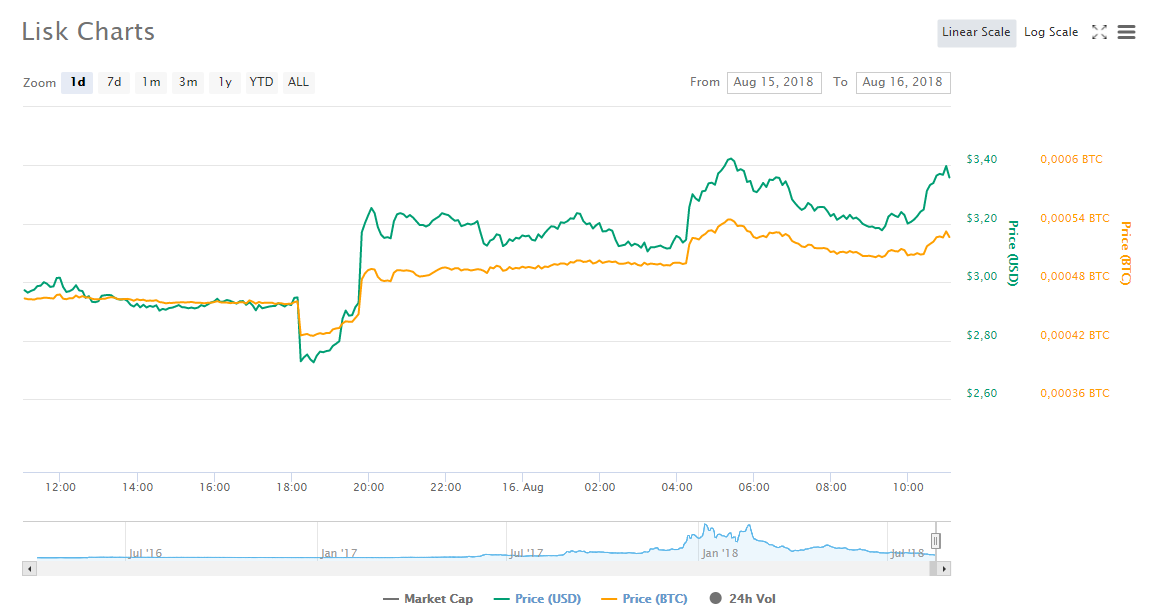Click the navigator scroll left arrow
The width and height of the screenshot is (1162, 613).
point(29,568)
